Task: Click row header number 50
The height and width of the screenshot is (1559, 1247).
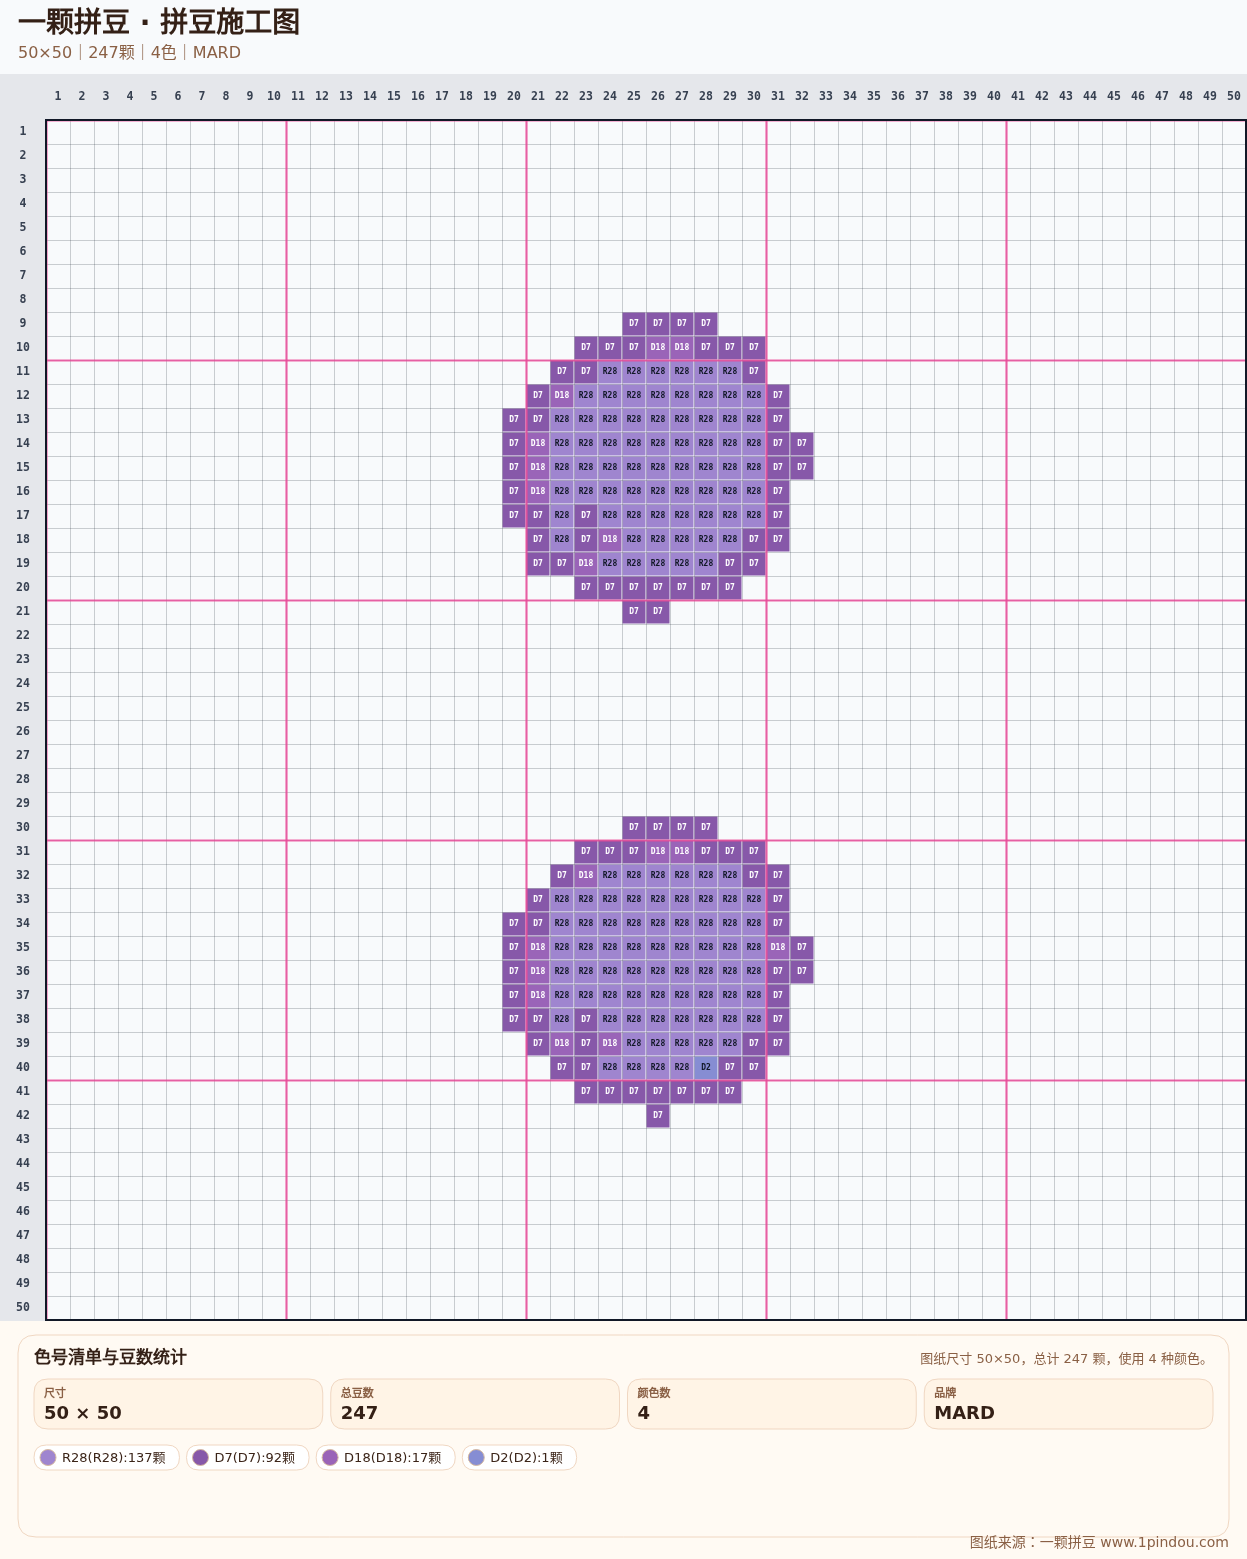Action: point(23,1307)
